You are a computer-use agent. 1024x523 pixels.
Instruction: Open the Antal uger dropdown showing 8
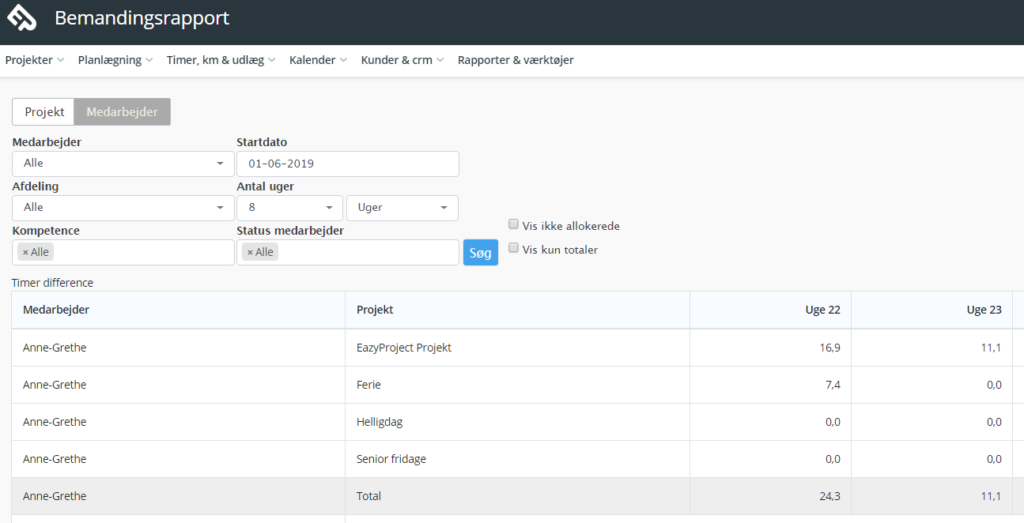(x=289, y=208)
